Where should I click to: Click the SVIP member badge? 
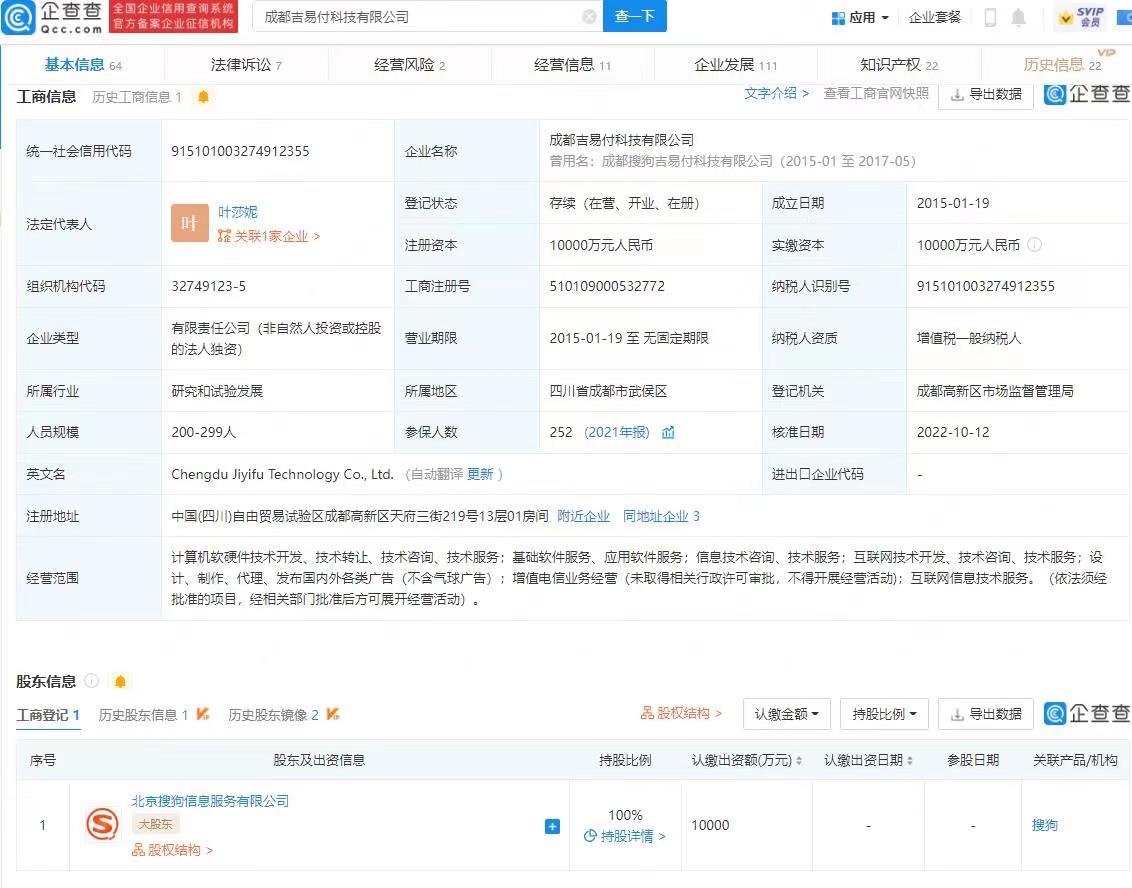1082,17
